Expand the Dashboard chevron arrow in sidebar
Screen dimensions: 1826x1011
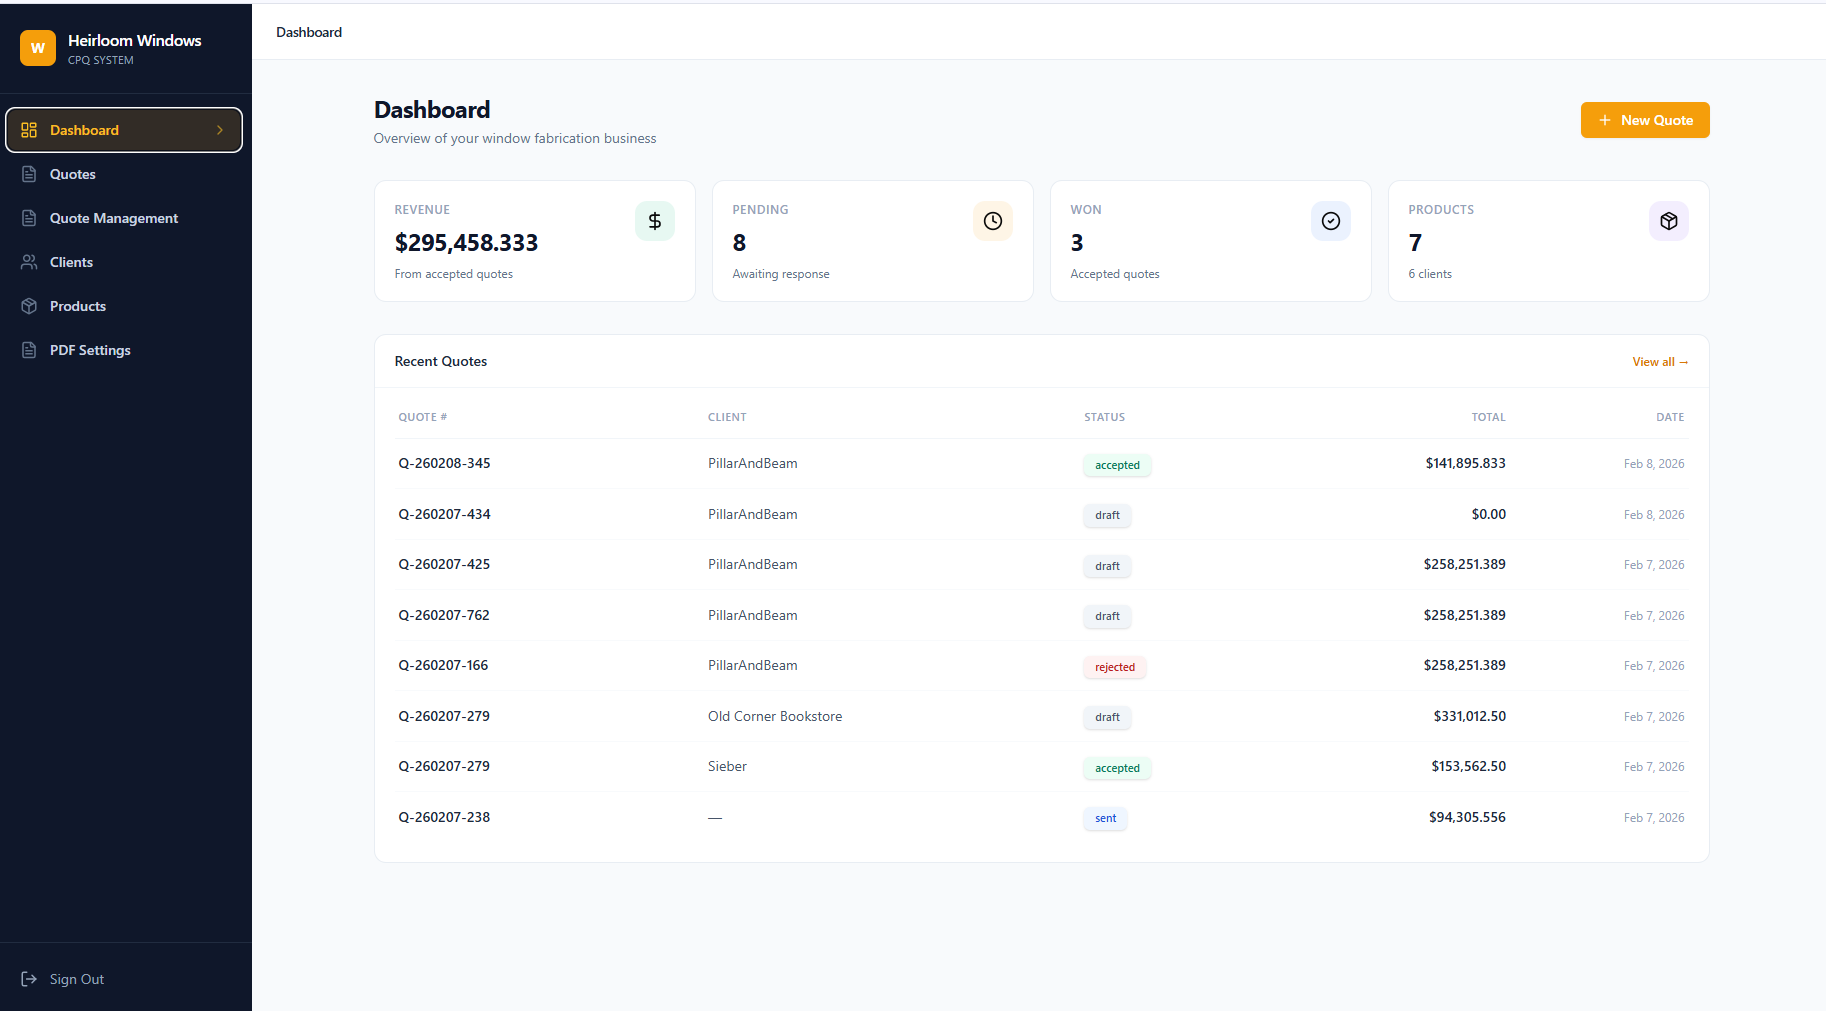(x=220, y=130)
